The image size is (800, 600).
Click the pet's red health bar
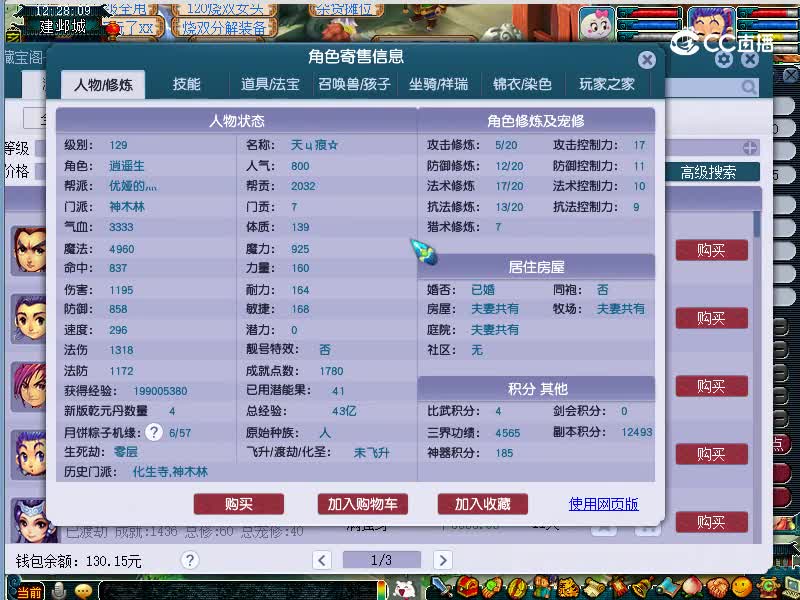(x=649, y=13)
